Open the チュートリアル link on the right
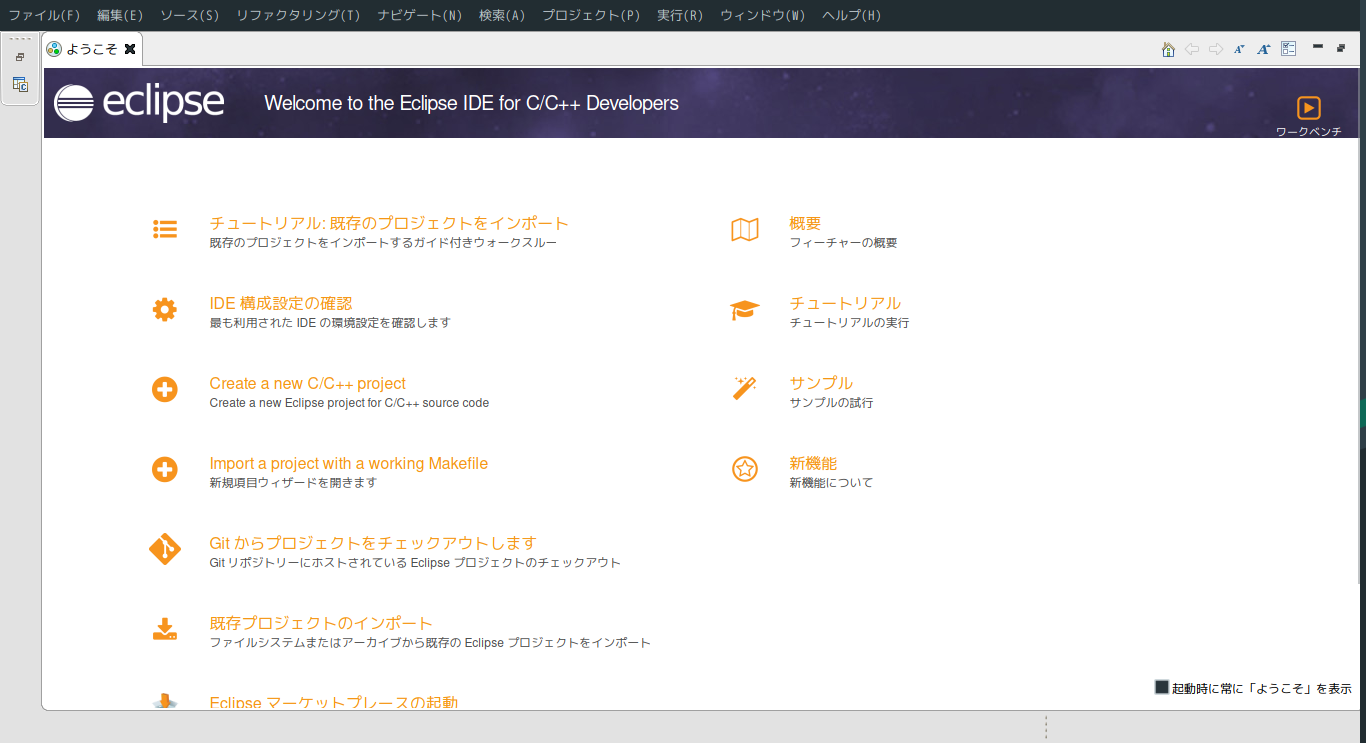The width and height of the screenshot is (1366, 743). tap(845, 303)
